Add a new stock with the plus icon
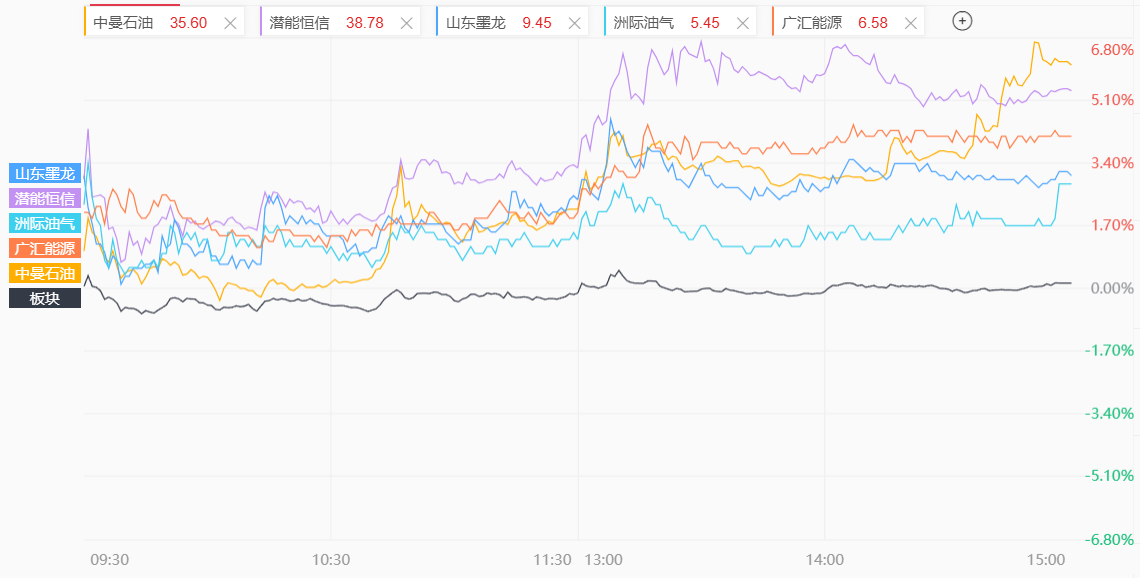Image resolution: width=1140 pixels, height=578 pixels. pos(962,21)
